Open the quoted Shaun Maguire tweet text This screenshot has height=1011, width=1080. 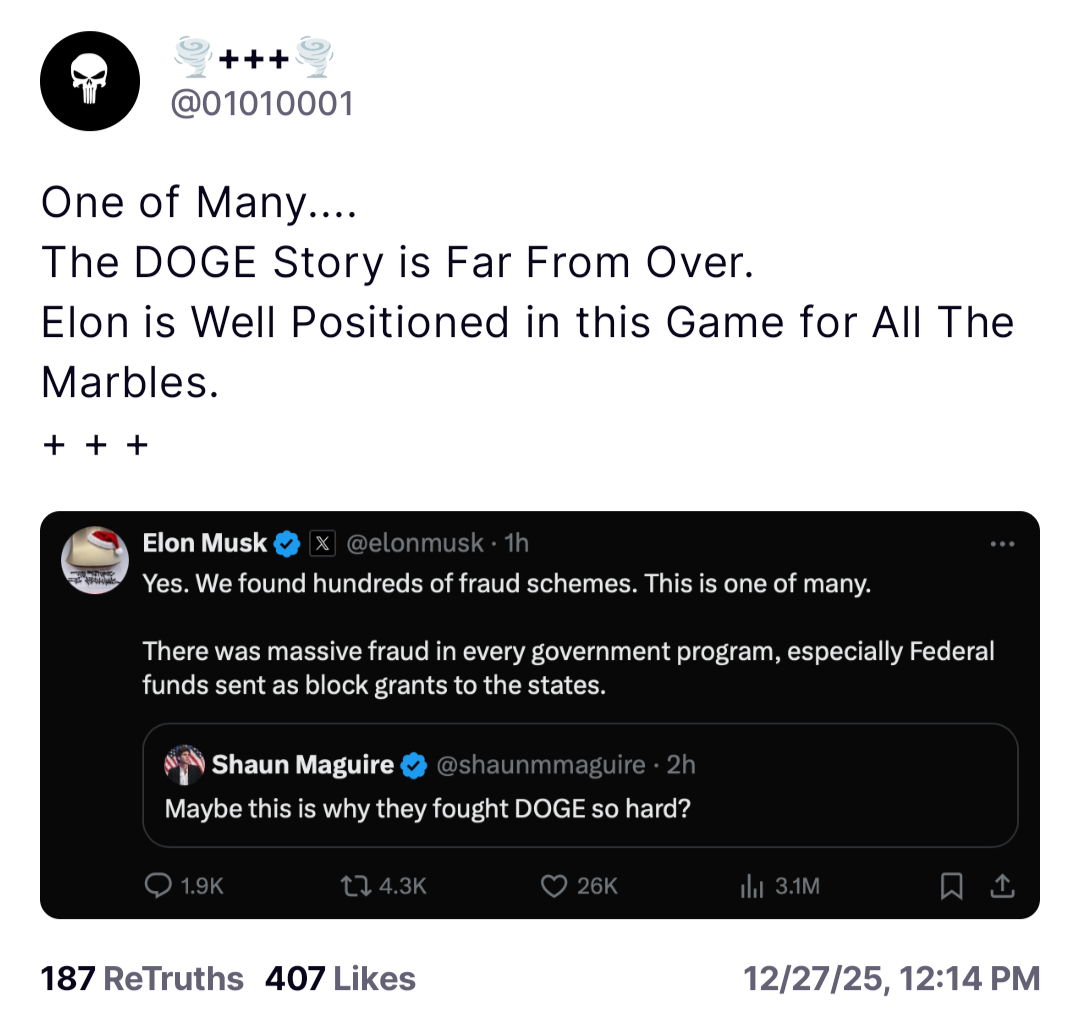click(x=427, y=807)
